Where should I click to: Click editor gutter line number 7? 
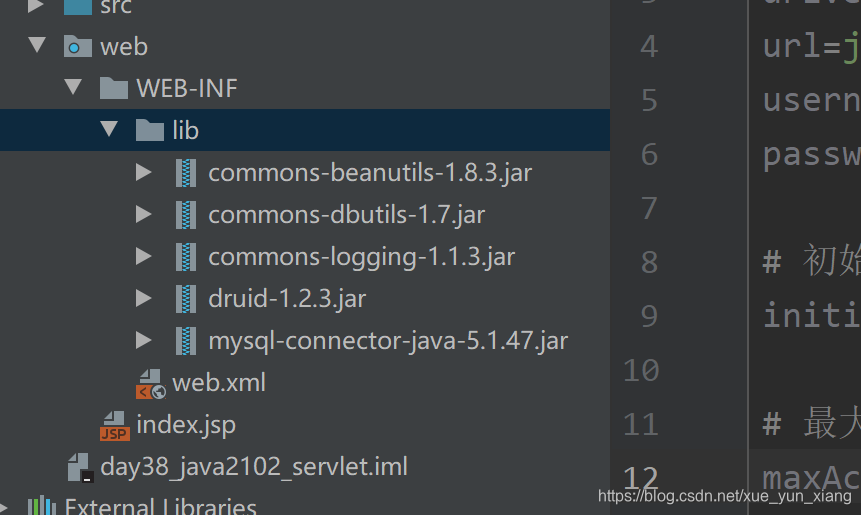point(649,209)
